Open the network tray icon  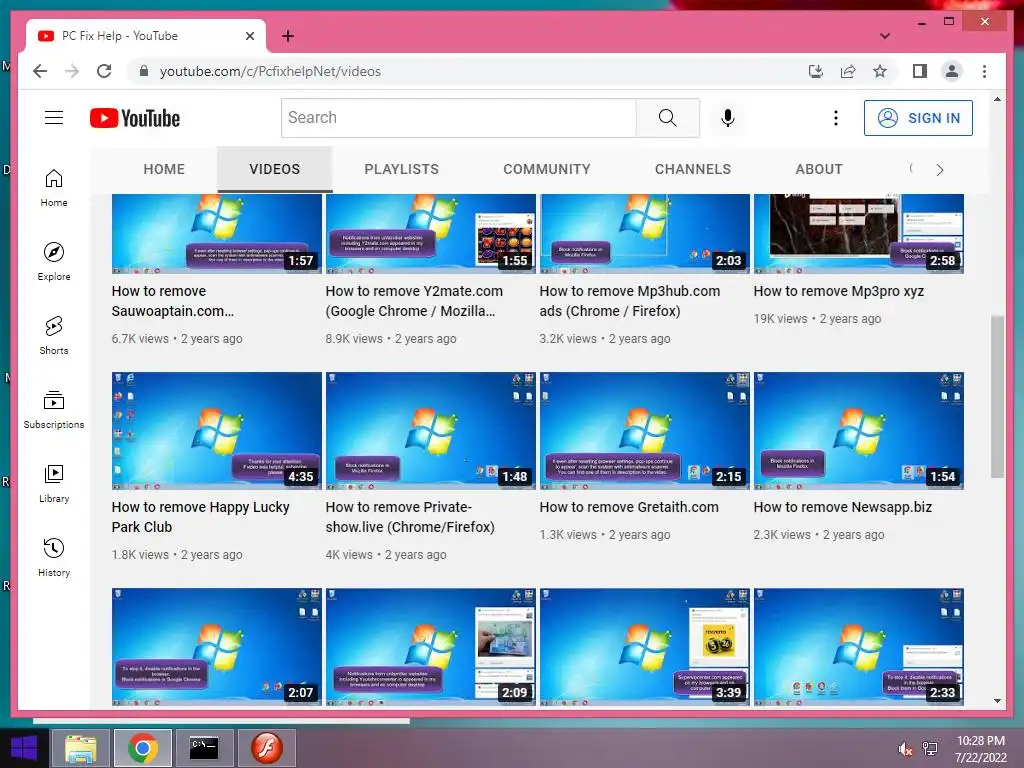pos(930,749)
